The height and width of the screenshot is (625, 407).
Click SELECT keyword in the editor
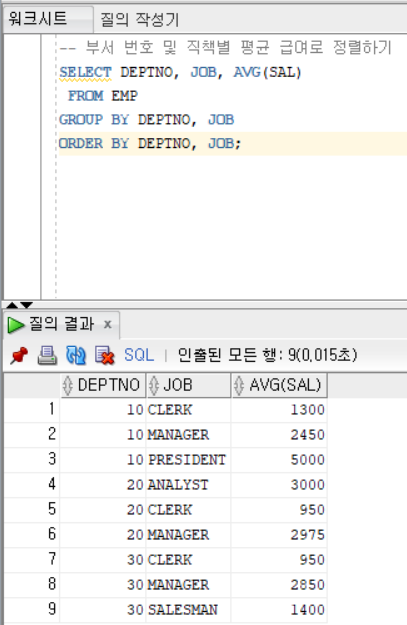(85, 73)
